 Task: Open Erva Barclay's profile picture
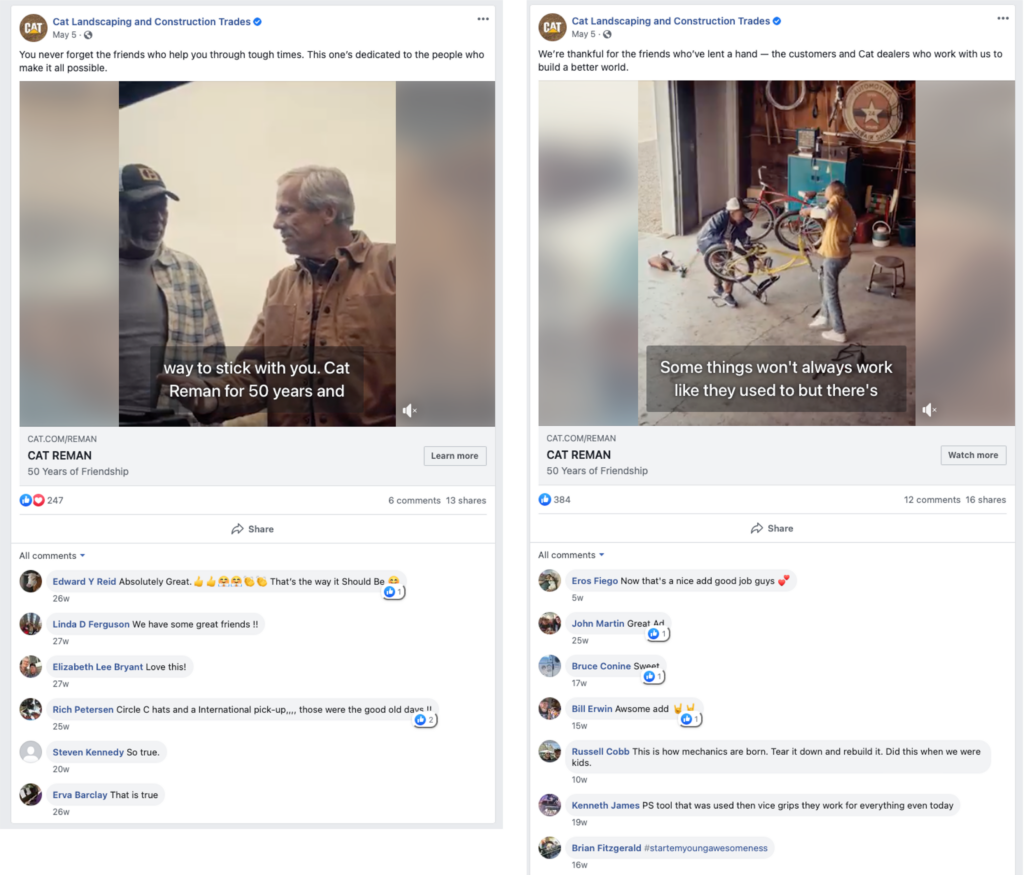pyautogui.click(x=31, y=795)
